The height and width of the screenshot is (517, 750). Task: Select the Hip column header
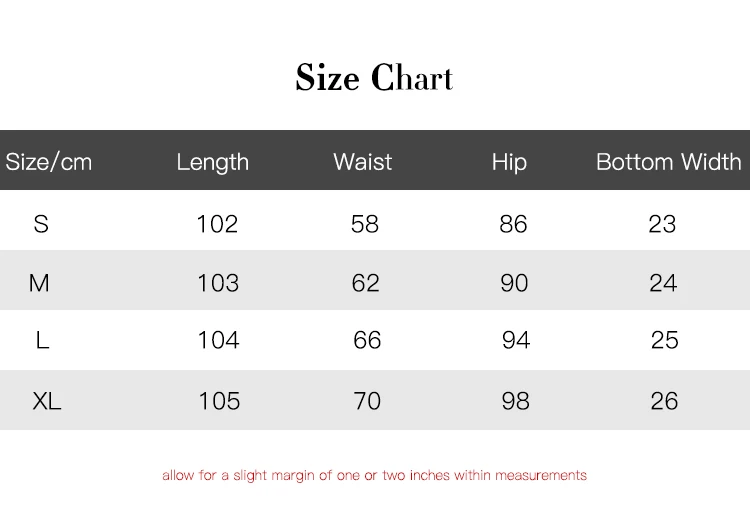pos(509,162)
